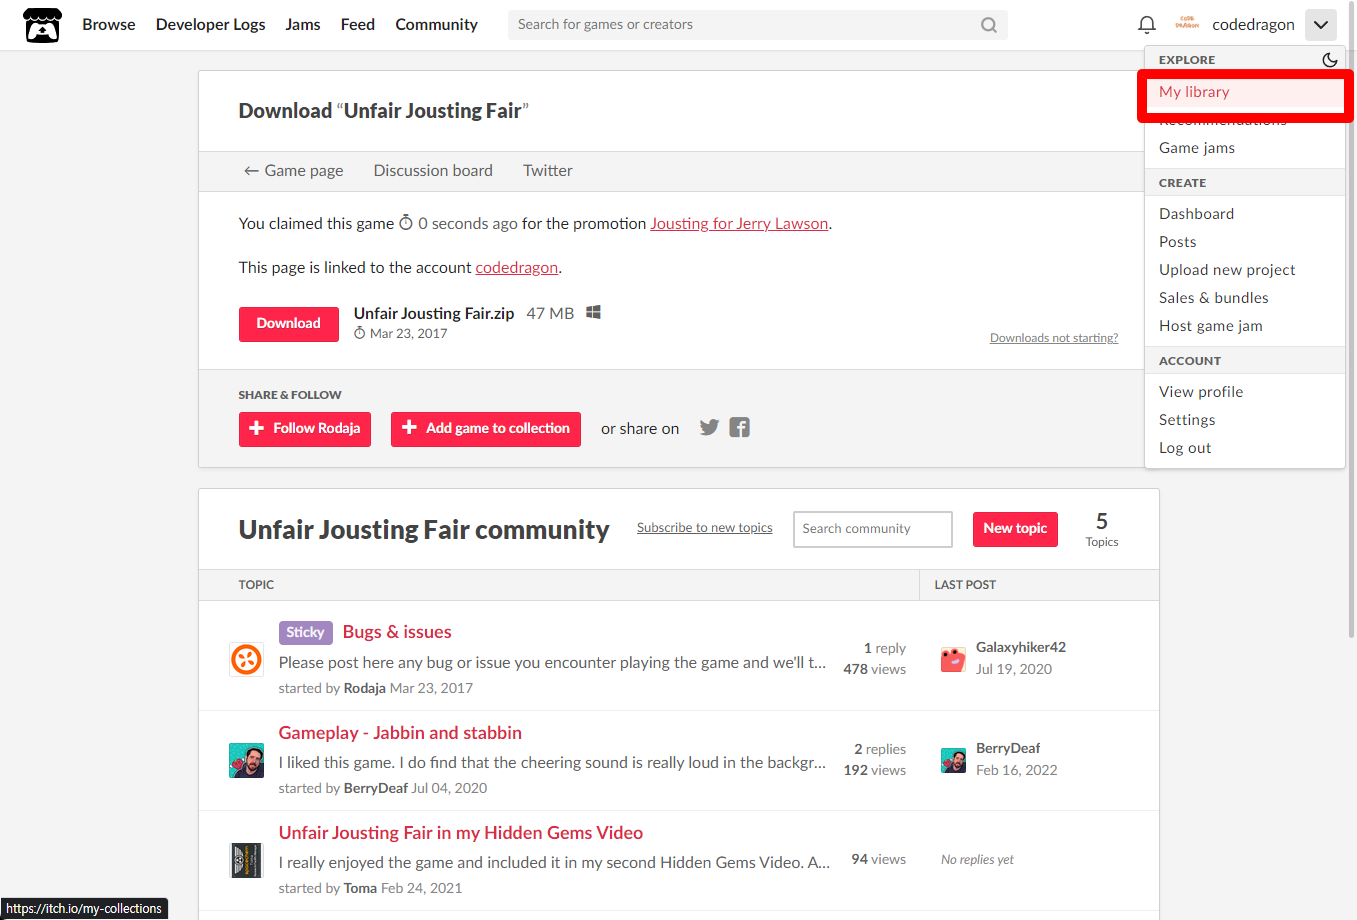Open Twitter tab link
1357x920 pixels.
(x=548, y=171)
